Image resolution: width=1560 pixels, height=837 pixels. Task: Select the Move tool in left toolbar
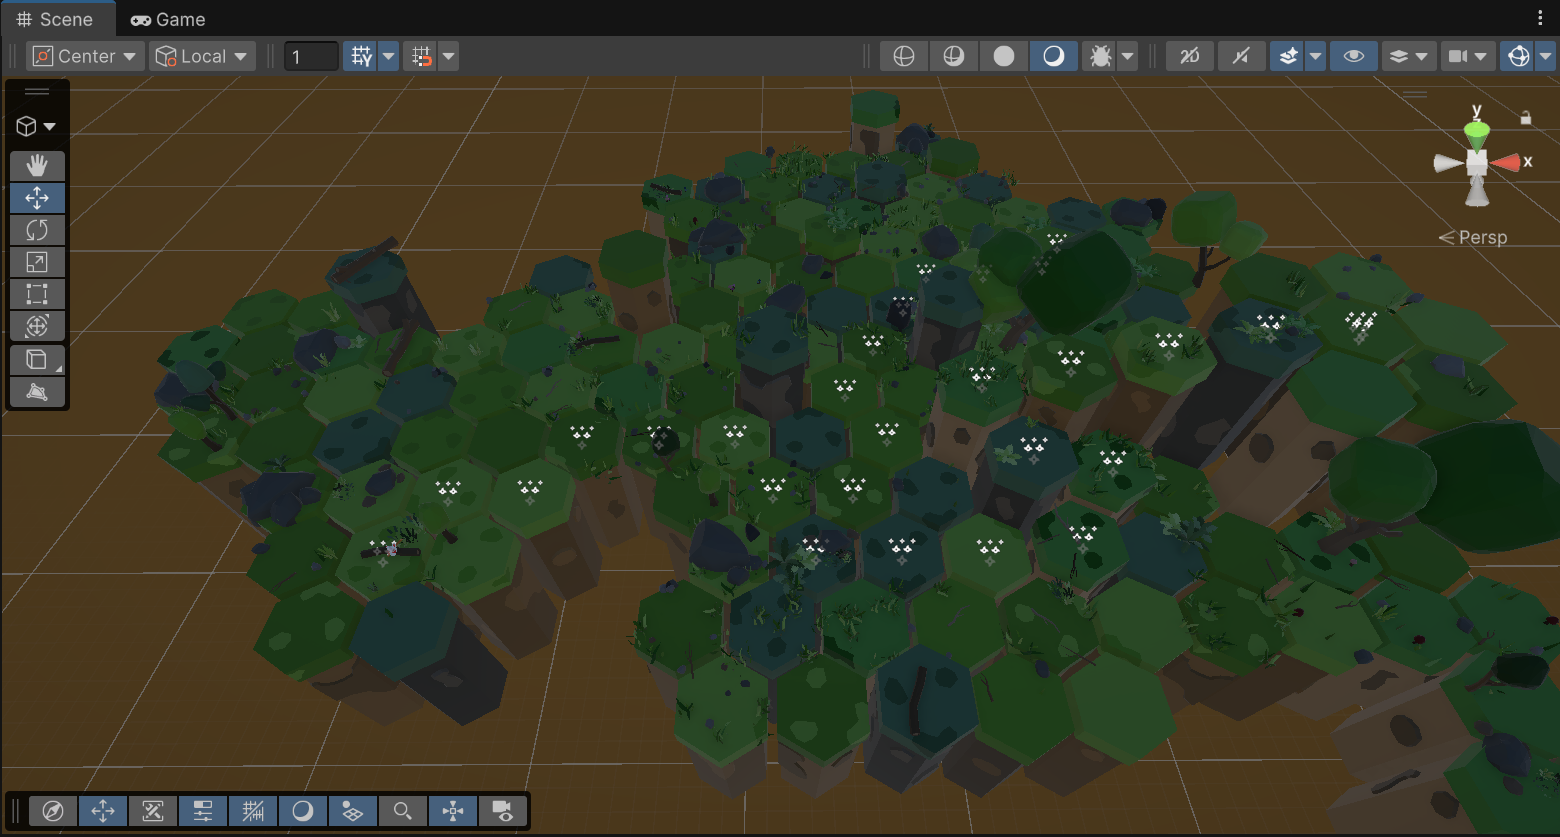[37, 198]
